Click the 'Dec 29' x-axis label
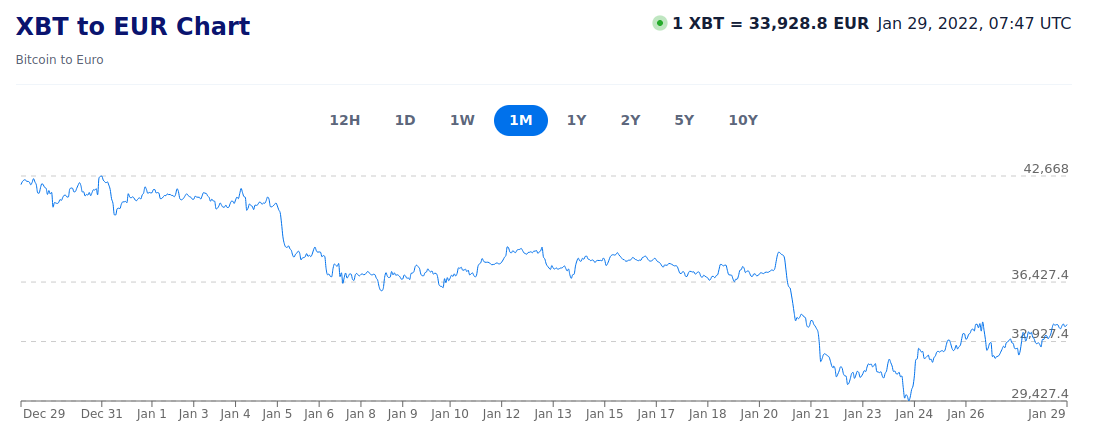Screen dimensions: 1097x443 click(44, 414)
